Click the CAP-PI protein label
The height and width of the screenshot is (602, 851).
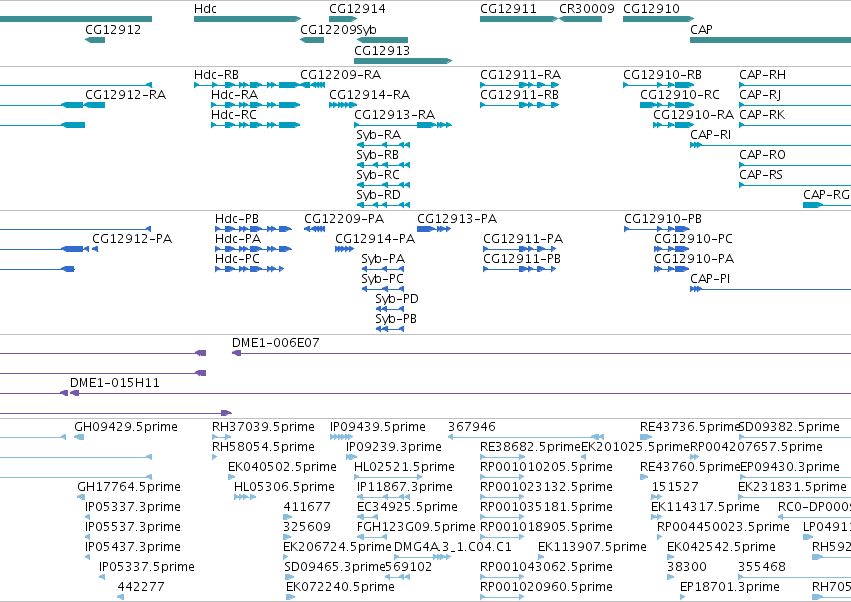click(x=710, y=279)
